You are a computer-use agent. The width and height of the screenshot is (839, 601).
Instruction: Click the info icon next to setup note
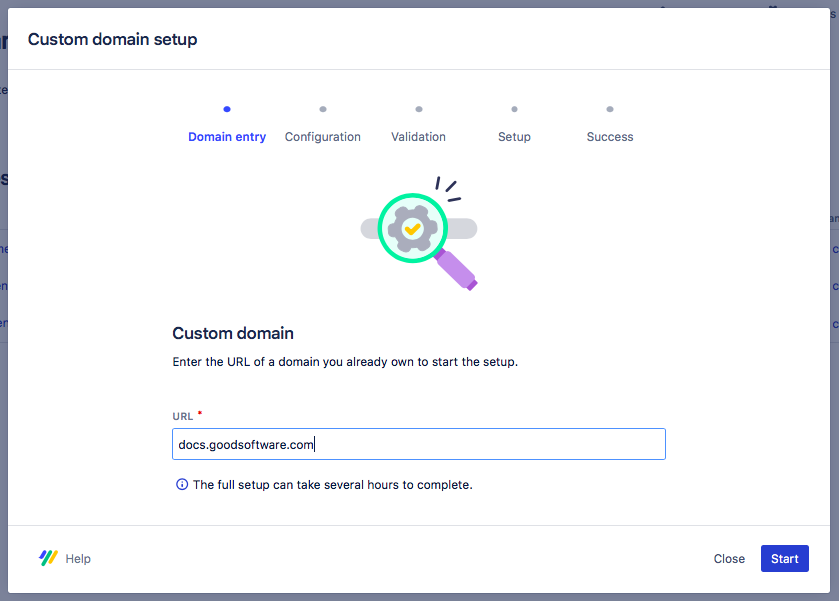pyautogui.click(x=181, y=484)
